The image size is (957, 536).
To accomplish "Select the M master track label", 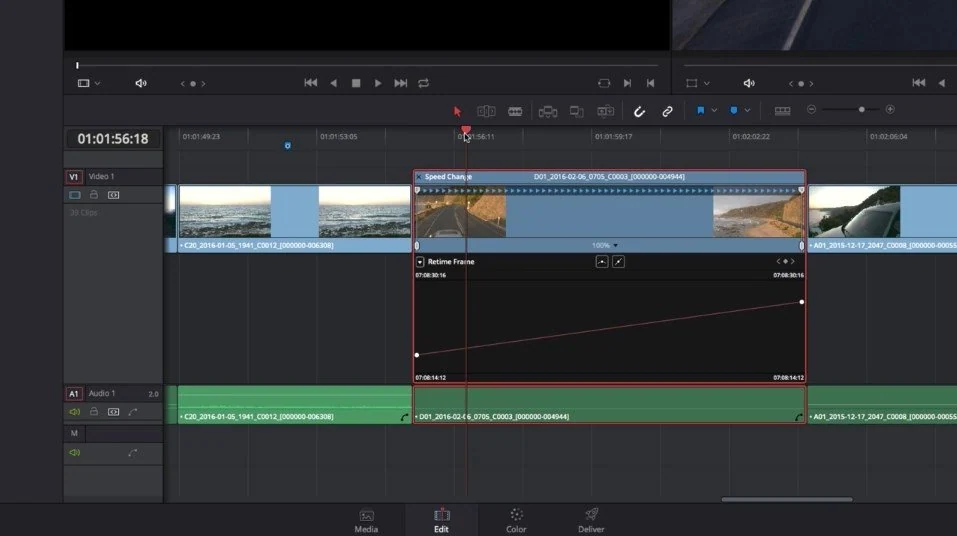I will [x=74, y=433].
